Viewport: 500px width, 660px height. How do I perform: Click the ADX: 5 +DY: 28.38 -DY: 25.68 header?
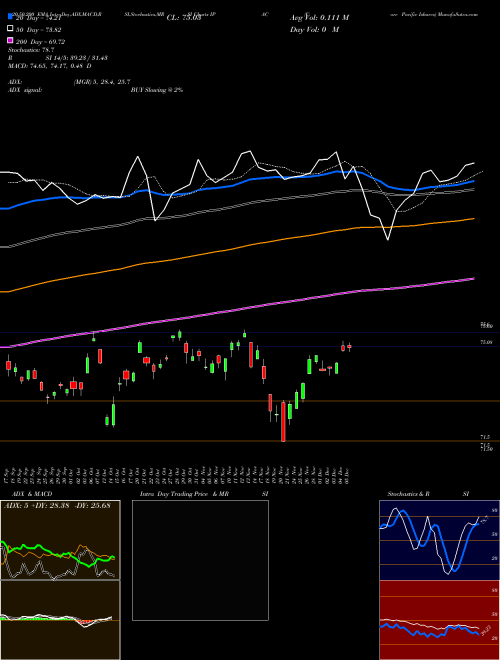coord(57,505)
